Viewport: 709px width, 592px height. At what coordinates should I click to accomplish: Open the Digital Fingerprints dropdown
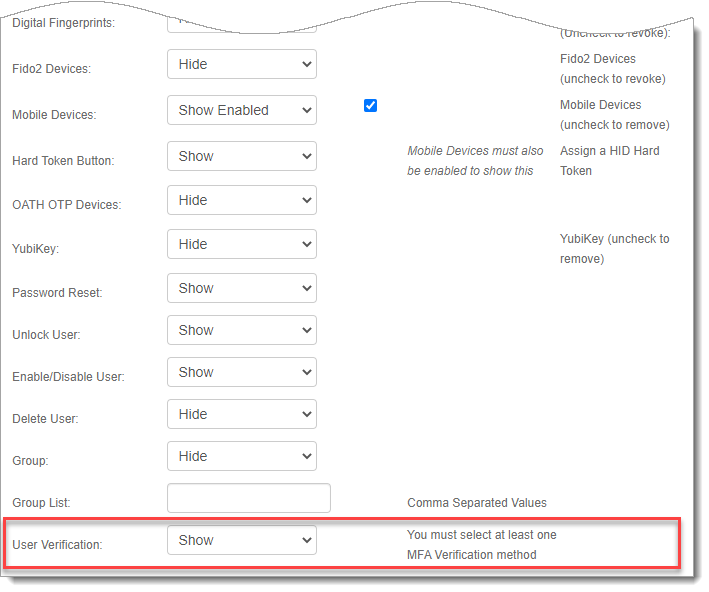(241, 24)
